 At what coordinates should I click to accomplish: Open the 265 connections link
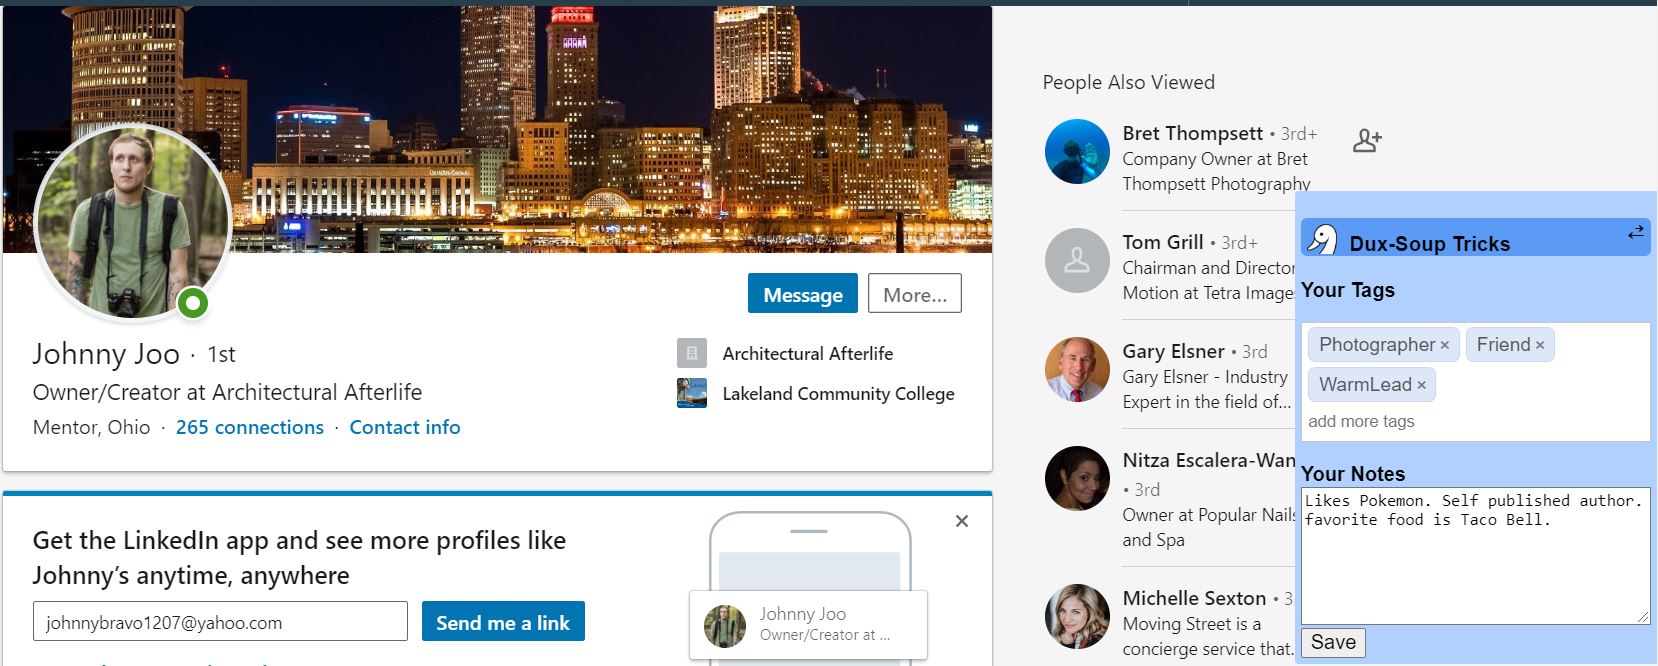tap(250, 427)
